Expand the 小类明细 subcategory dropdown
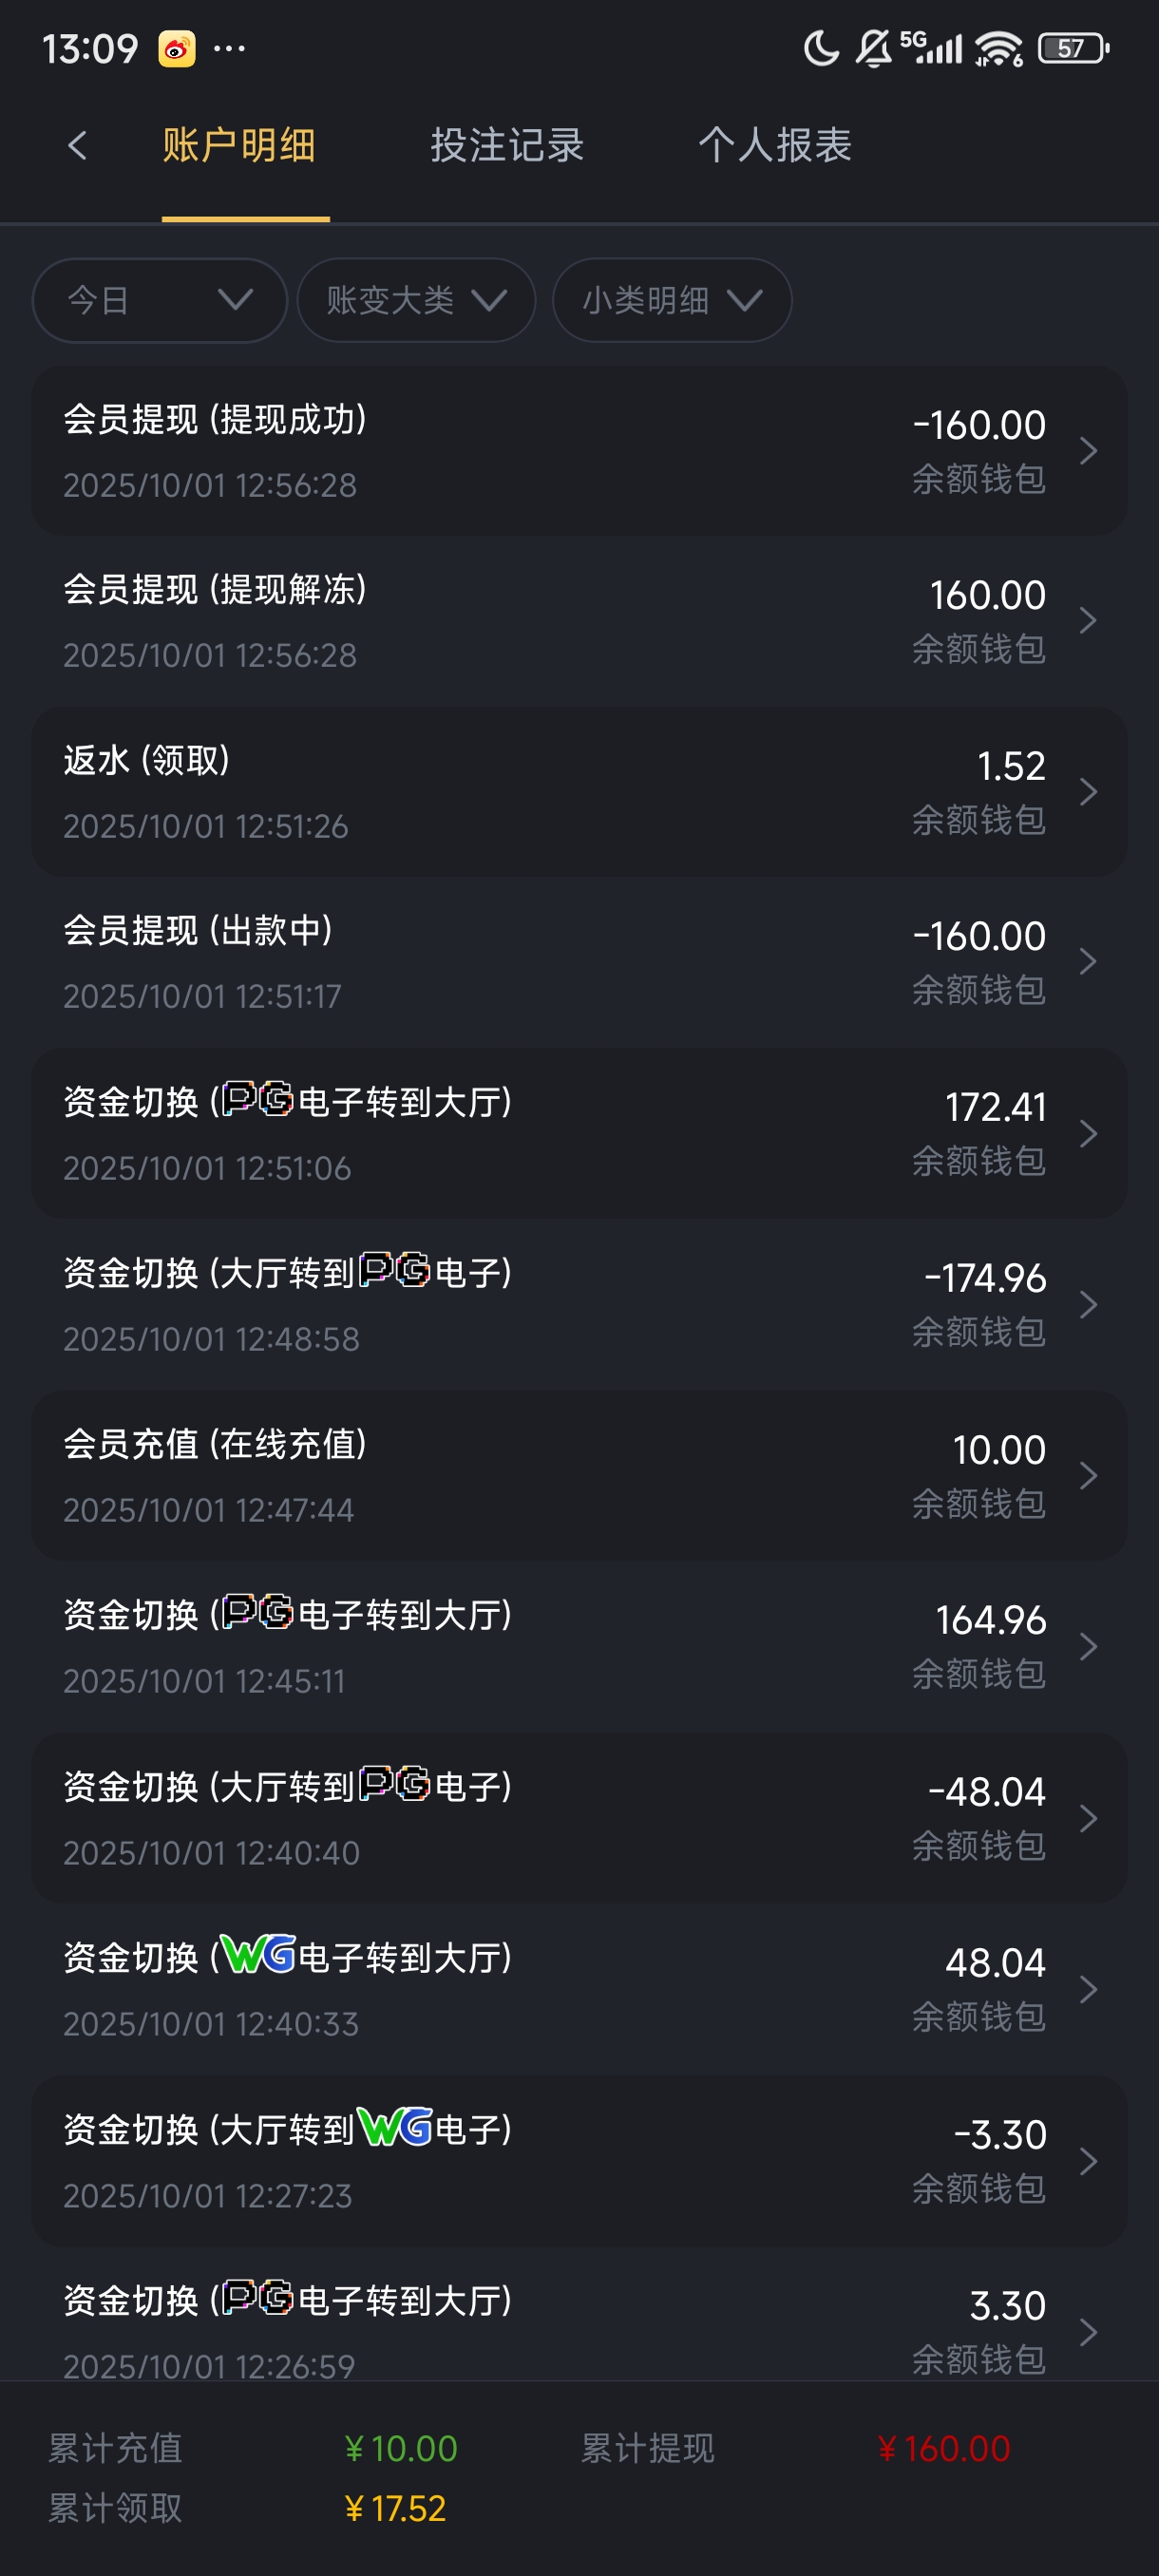The width and height of the screenshot is (1159, 2576). click(x=672, y=300)
